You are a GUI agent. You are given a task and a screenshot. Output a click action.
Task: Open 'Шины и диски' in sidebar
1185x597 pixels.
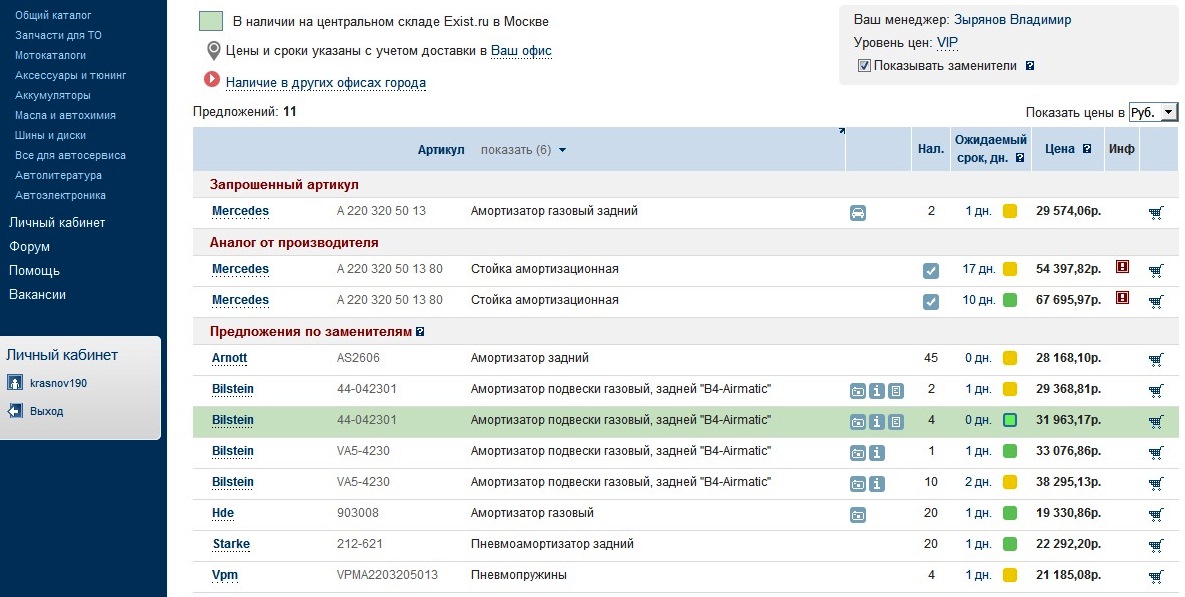click(51, 135)
